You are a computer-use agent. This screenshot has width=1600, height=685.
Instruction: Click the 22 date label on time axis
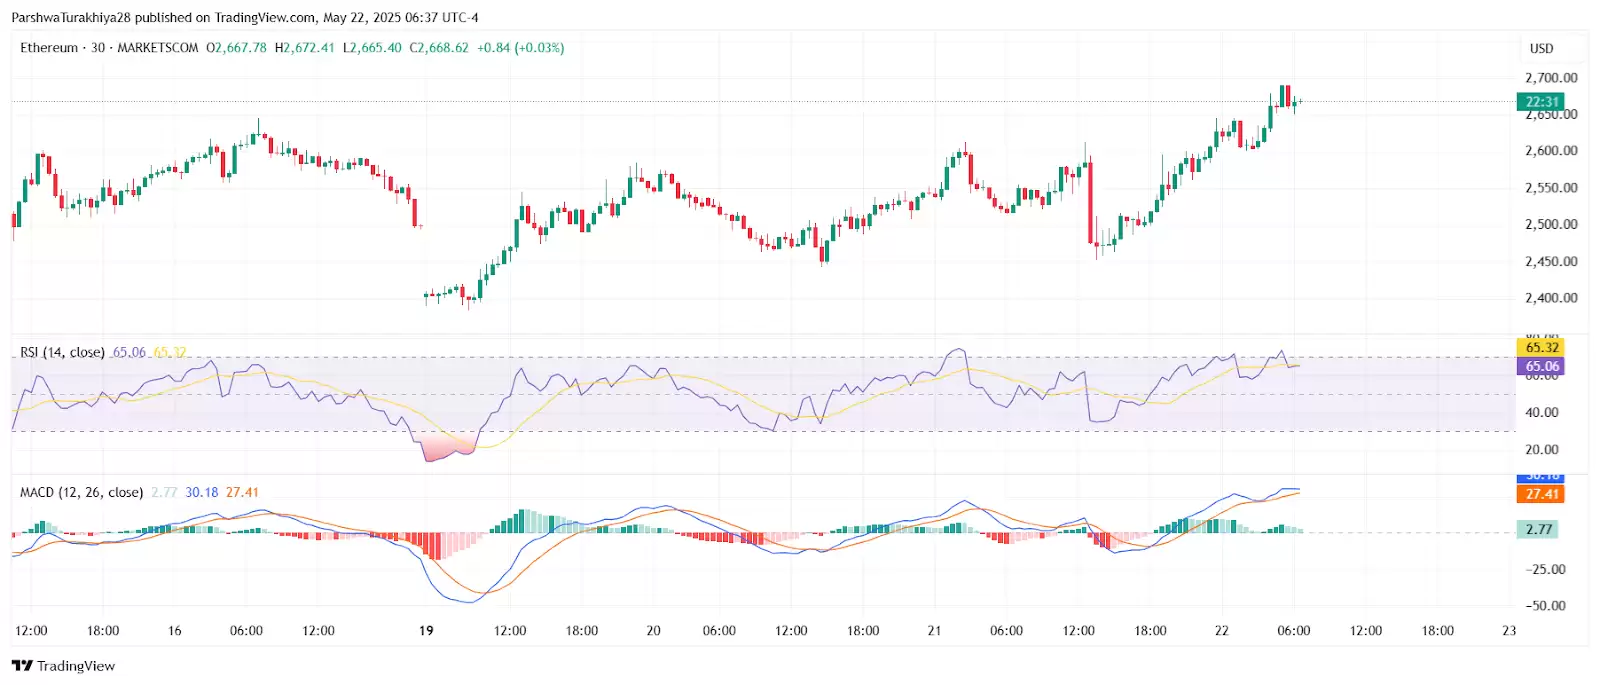tap(1221, 630)
